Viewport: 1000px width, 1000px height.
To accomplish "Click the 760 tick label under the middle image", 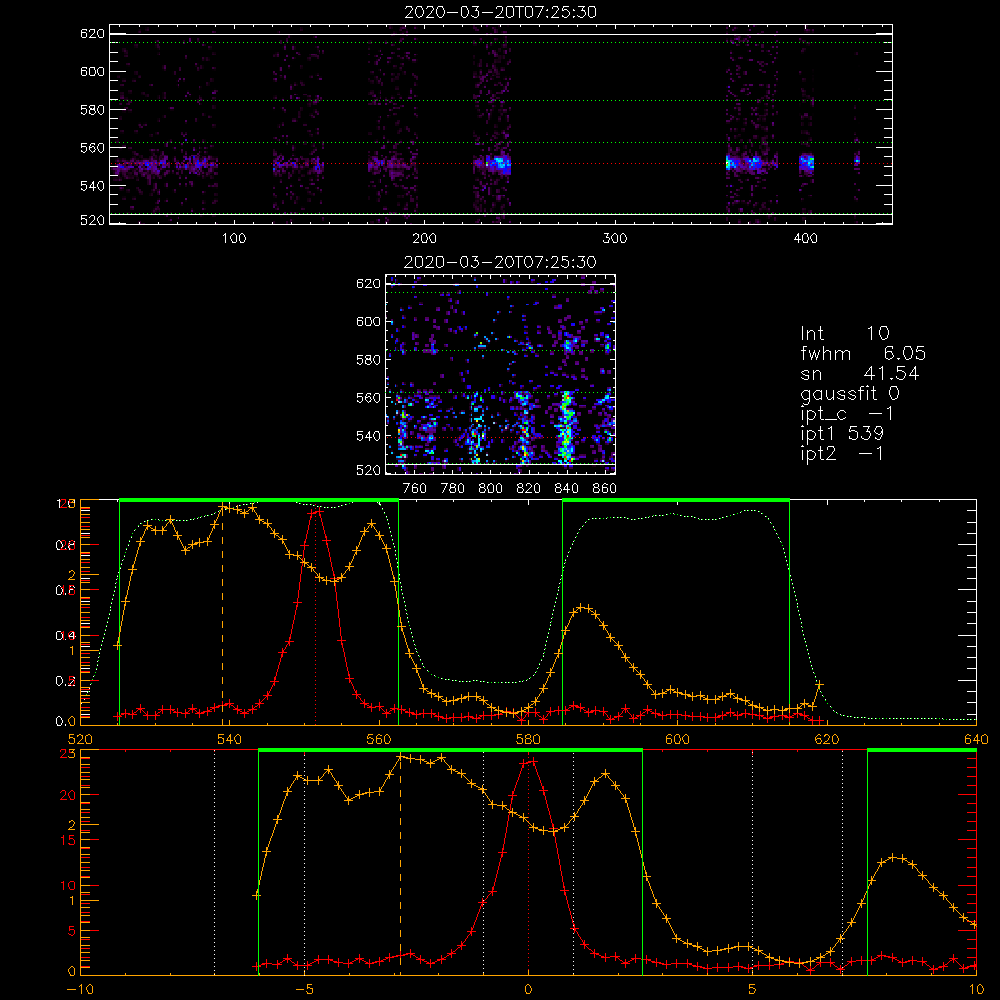I will click(x=415, y=489).
